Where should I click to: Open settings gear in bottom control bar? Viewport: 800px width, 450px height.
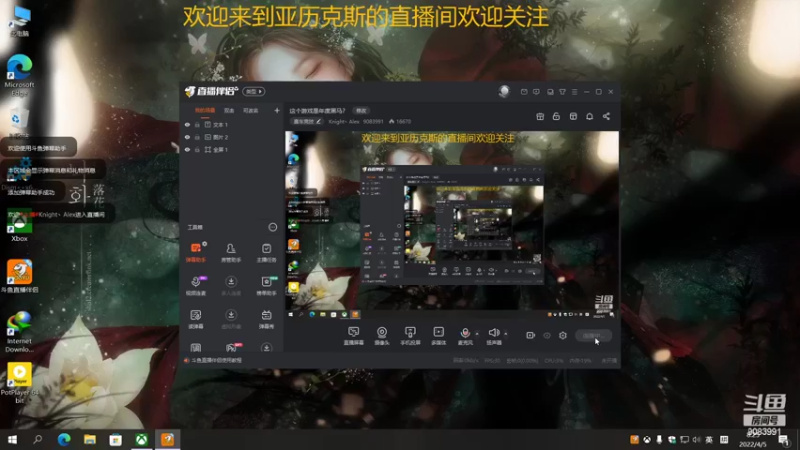pyautogui.click(x=563, y=335)
